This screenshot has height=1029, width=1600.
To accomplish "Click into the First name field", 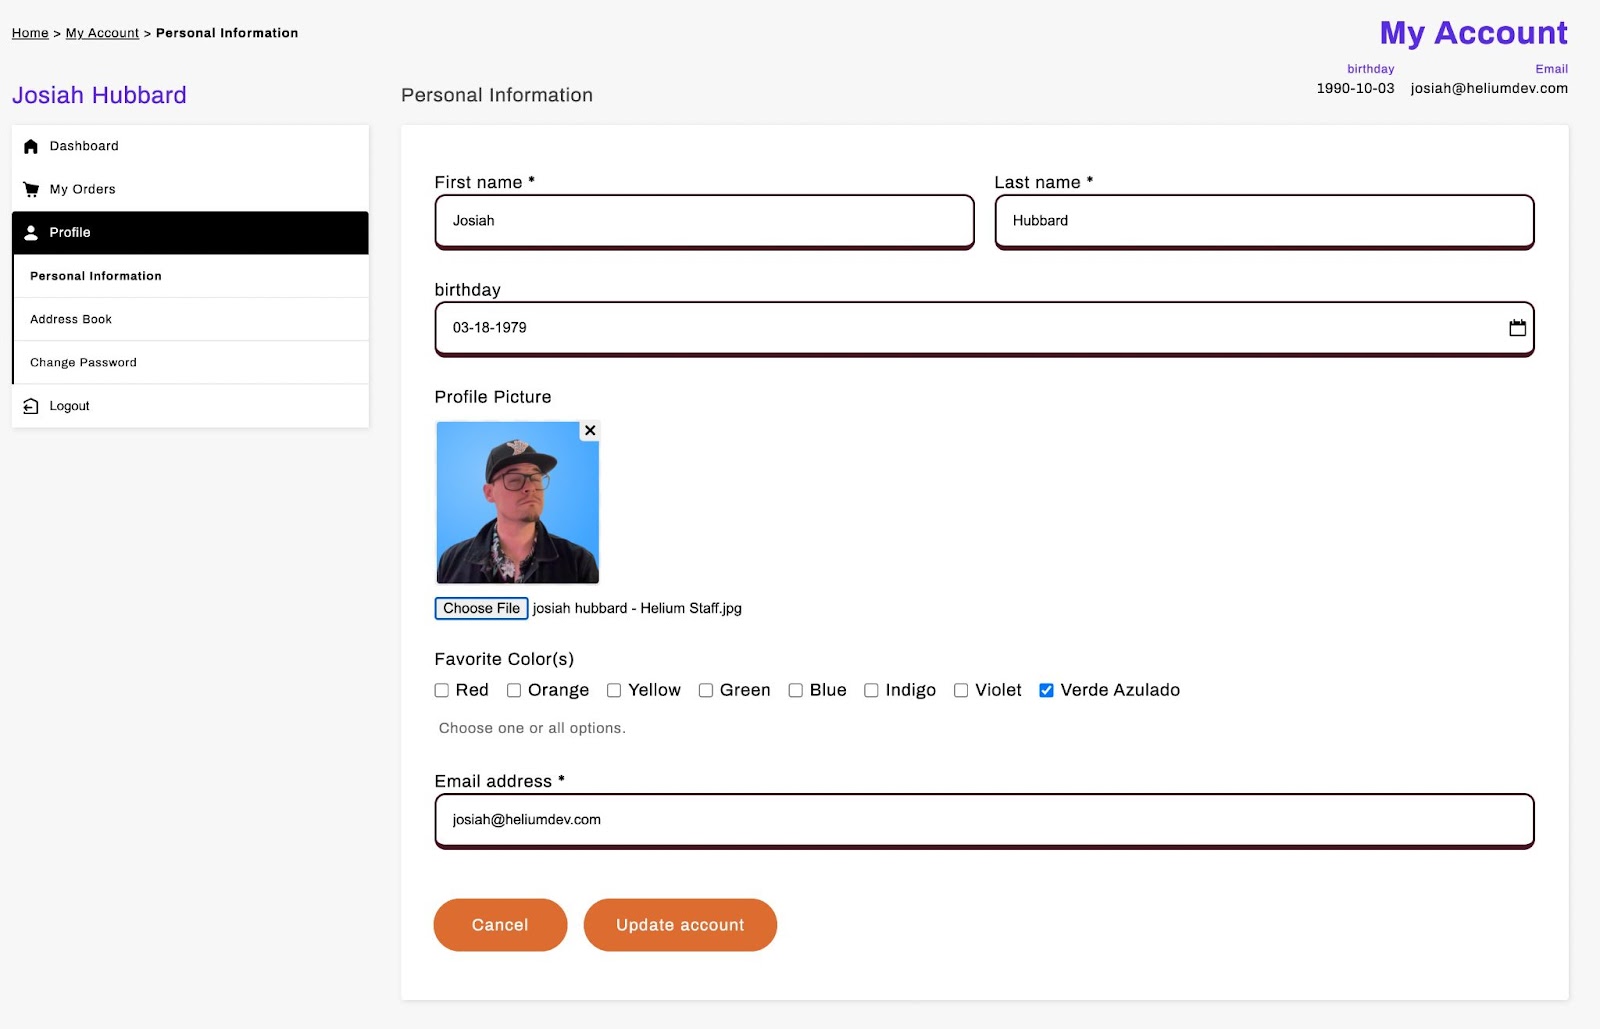I will [x=704, y=221].
